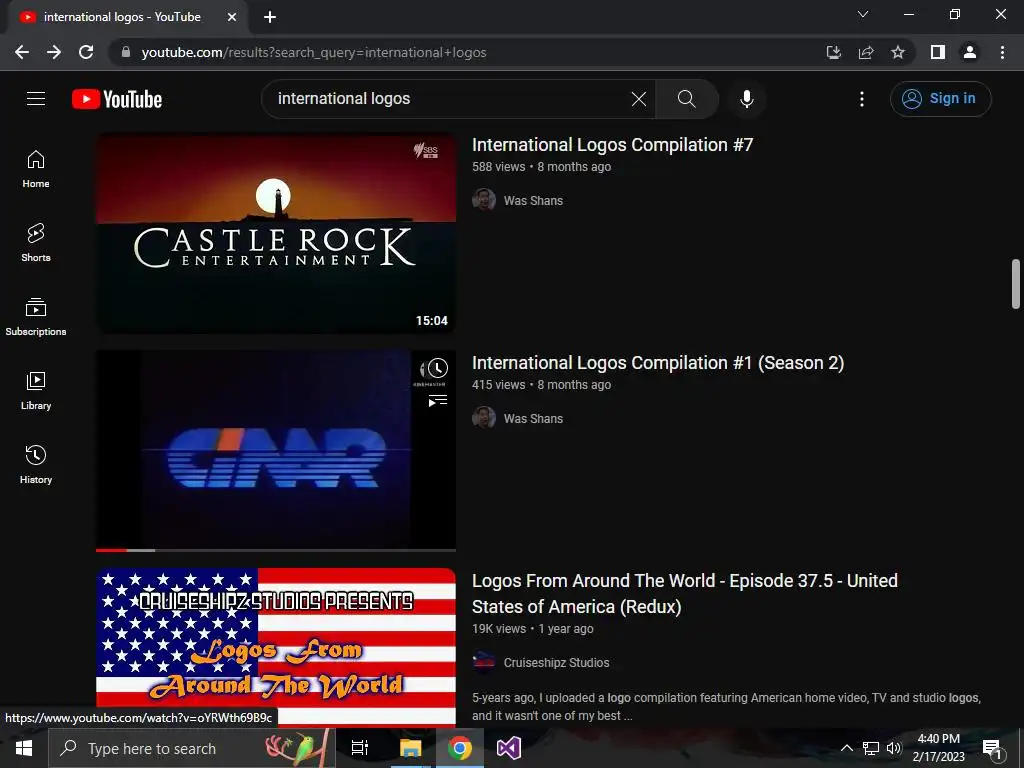Add Season 2 video to Watch Later
Screen dimensions: 1024x768
(x=438, y=369)
